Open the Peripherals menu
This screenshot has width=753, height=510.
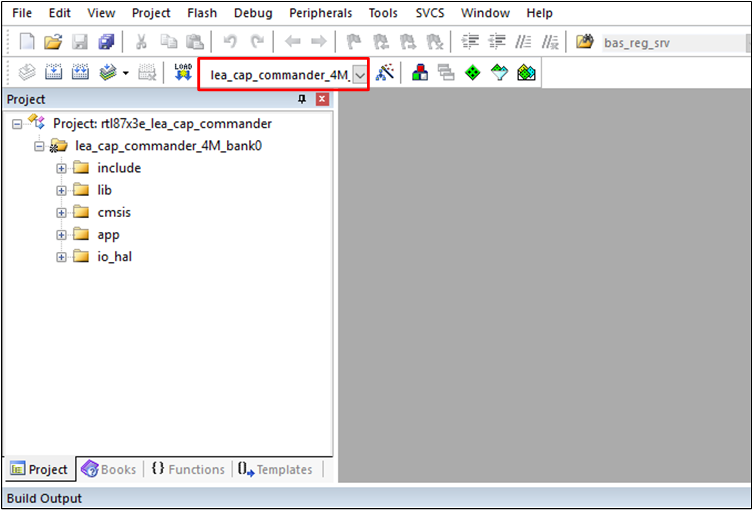point(320,13)
